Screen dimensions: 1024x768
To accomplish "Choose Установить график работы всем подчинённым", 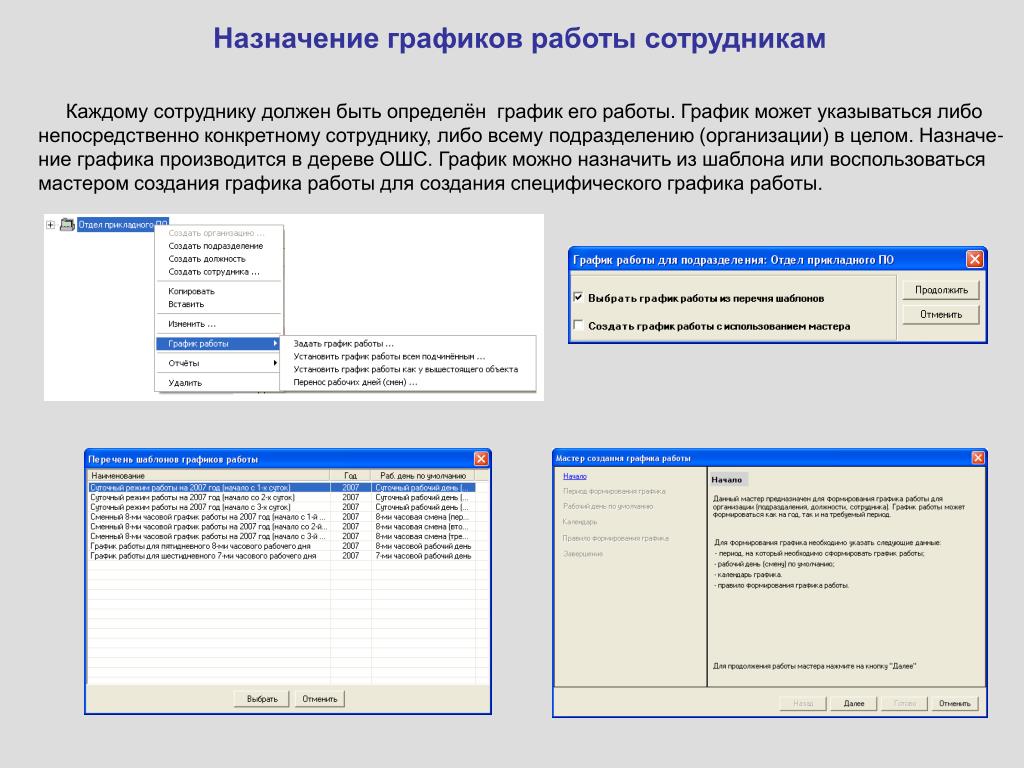I will tap(389, 357).
